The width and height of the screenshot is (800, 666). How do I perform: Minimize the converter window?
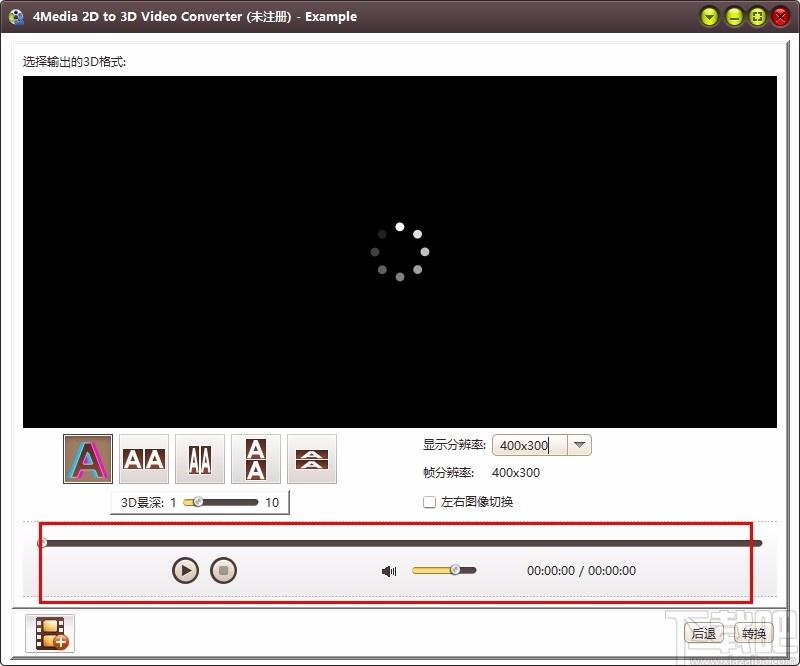click(734, 17)
